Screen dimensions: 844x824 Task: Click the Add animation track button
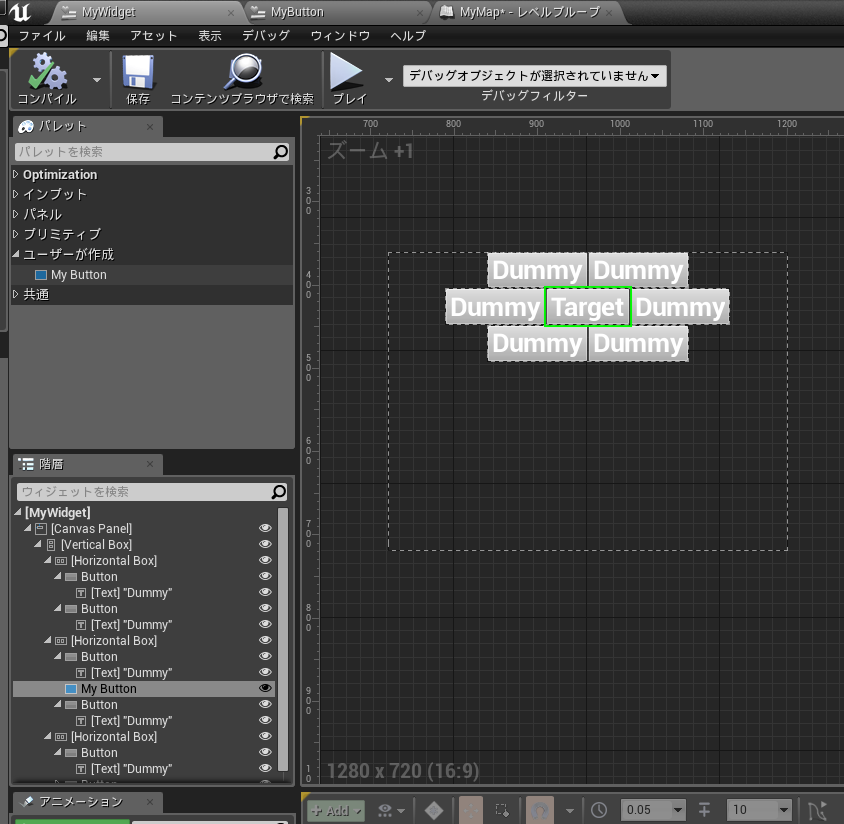point(335,811)
